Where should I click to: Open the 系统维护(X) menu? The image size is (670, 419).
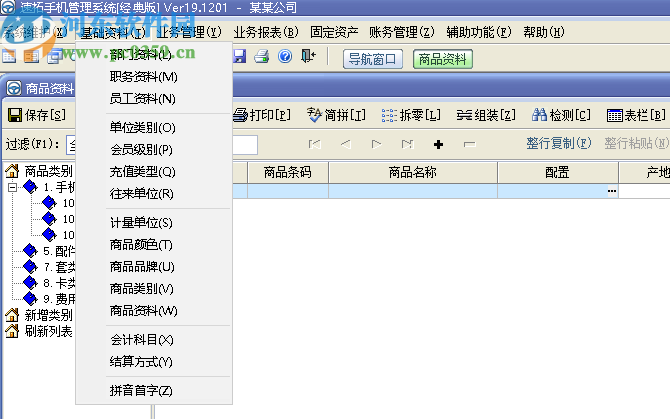coord(35,32)
